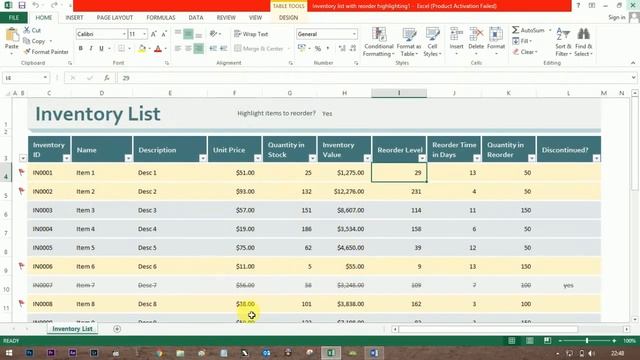Click the zoom slider handle

point(587,340)
